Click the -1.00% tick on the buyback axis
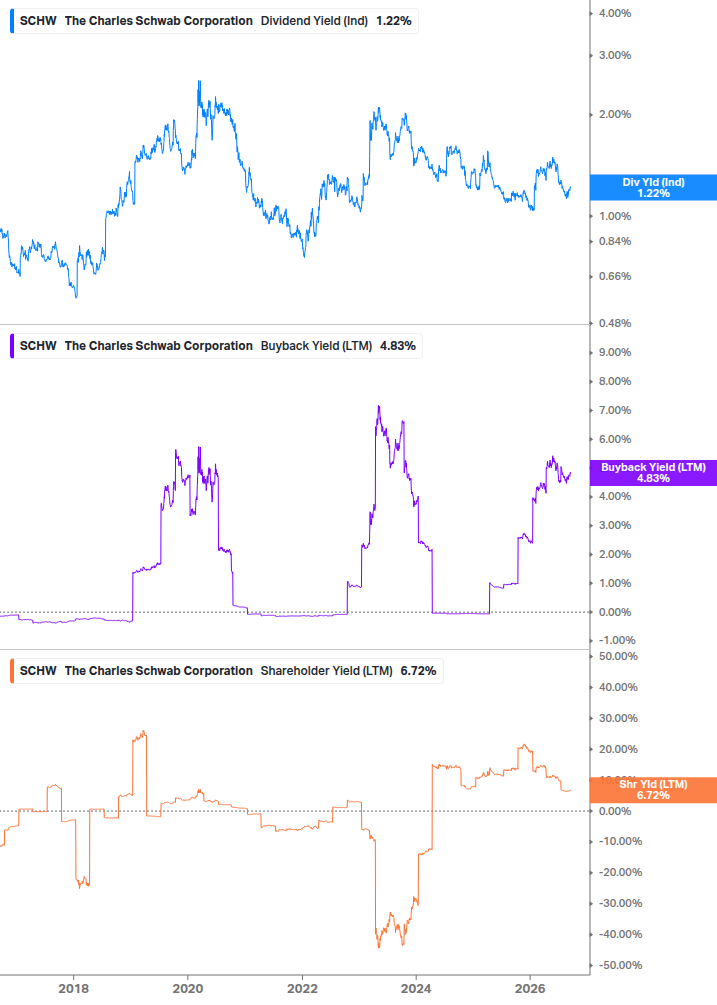This screenshot has width=717, height=1005. coord(617,640)
